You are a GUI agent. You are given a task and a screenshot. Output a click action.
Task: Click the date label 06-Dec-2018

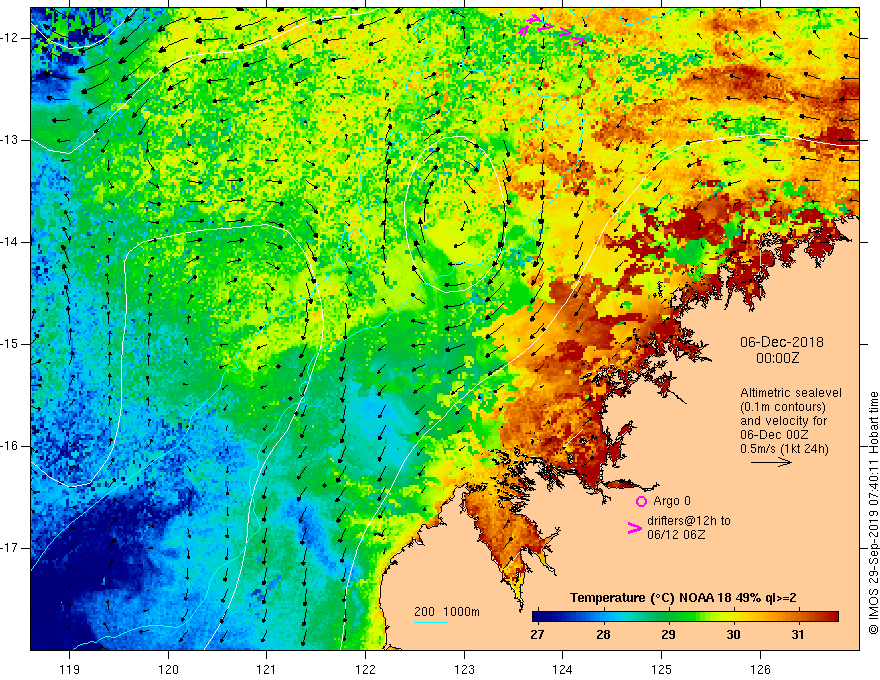click(x=782, y=342)
